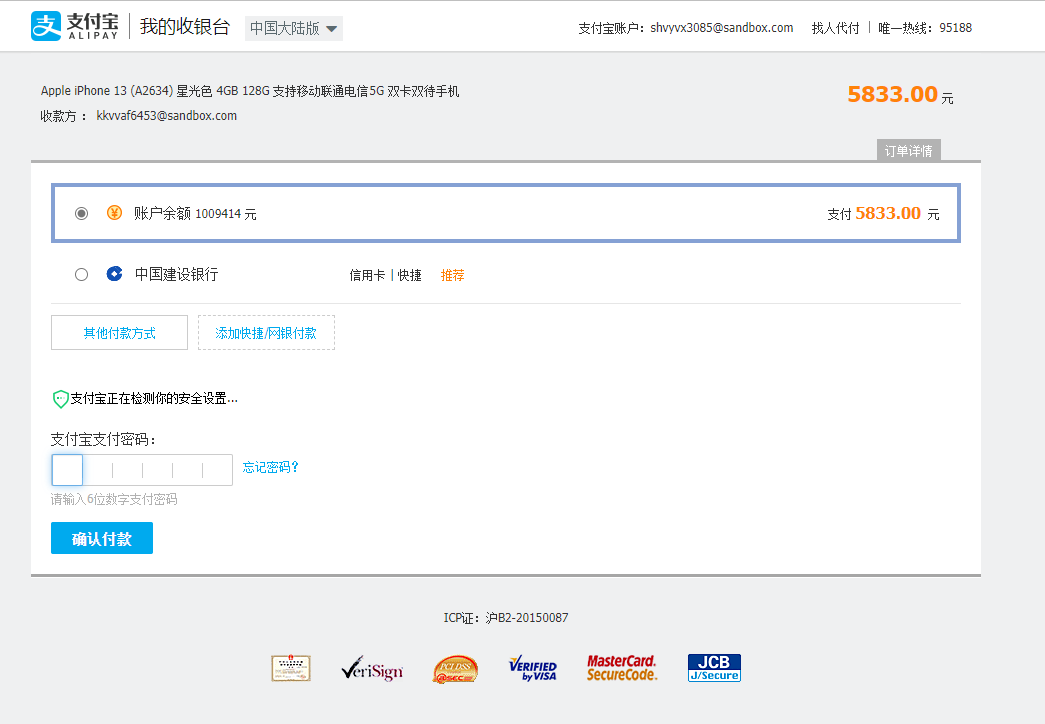This screenshot has width=1045, height=724.
Task: Click the Alipay logo
Action: (75, 26)
